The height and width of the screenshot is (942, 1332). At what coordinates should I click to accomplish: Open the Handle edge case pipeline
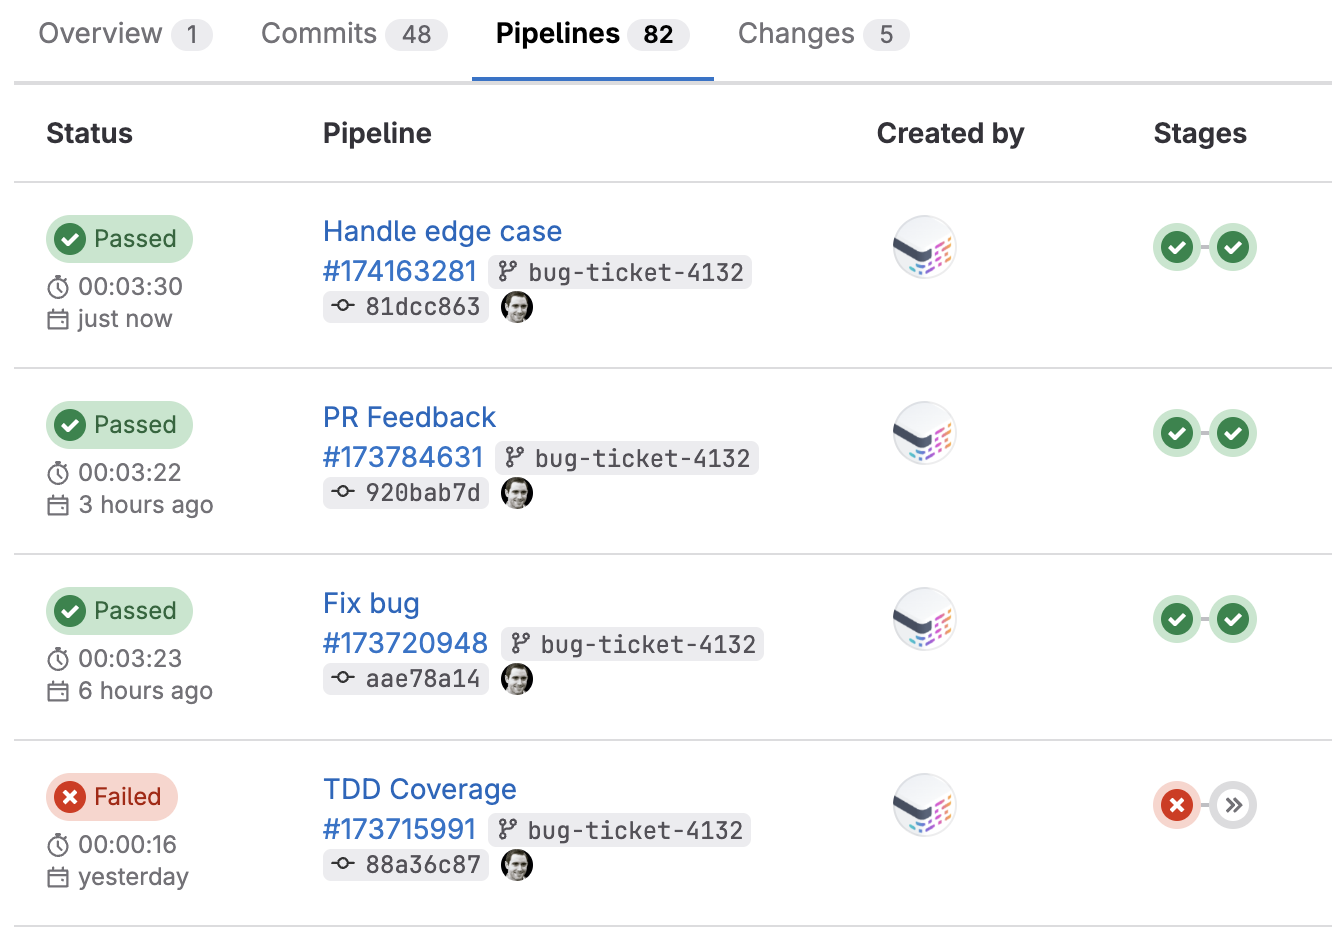[442, 231]
